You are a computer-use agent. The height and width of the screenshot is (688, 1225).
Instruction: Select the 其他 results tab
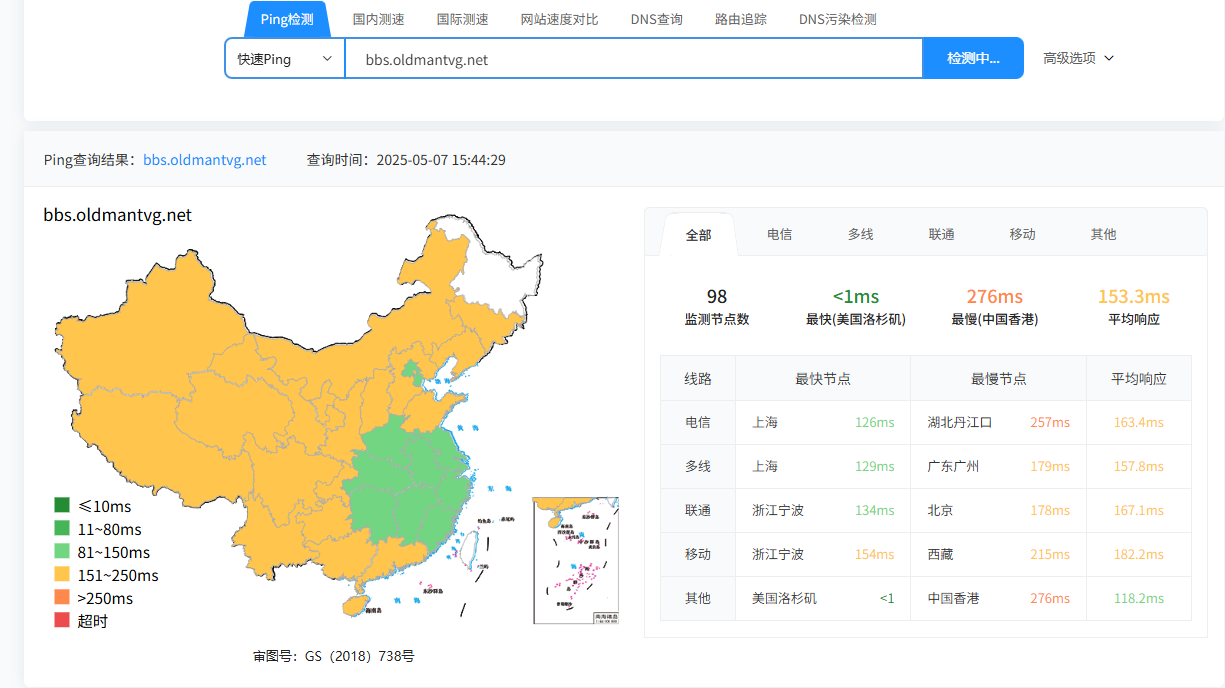(x=1103, y=234)
